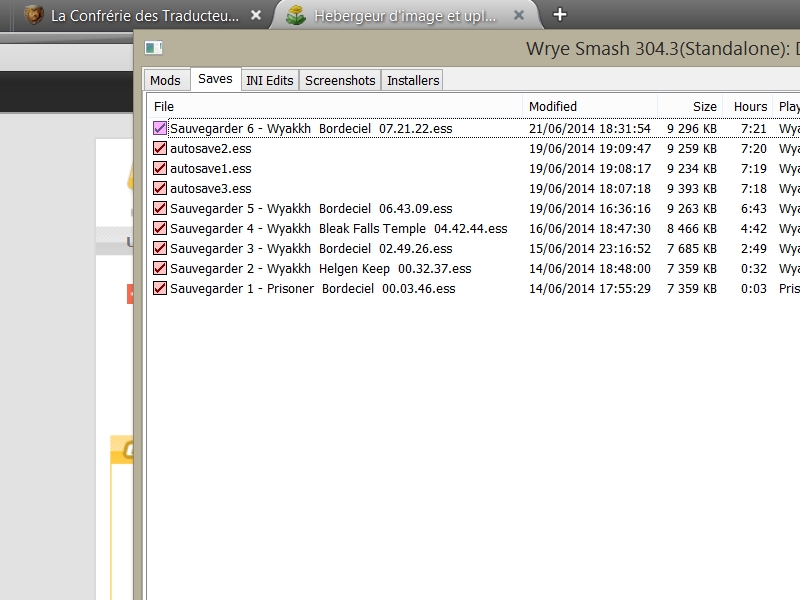The width and height of the screenshot is (800, 600).
Task: Click the lion favicon on La Confrérie tab
Action: (x=34, y=15)
